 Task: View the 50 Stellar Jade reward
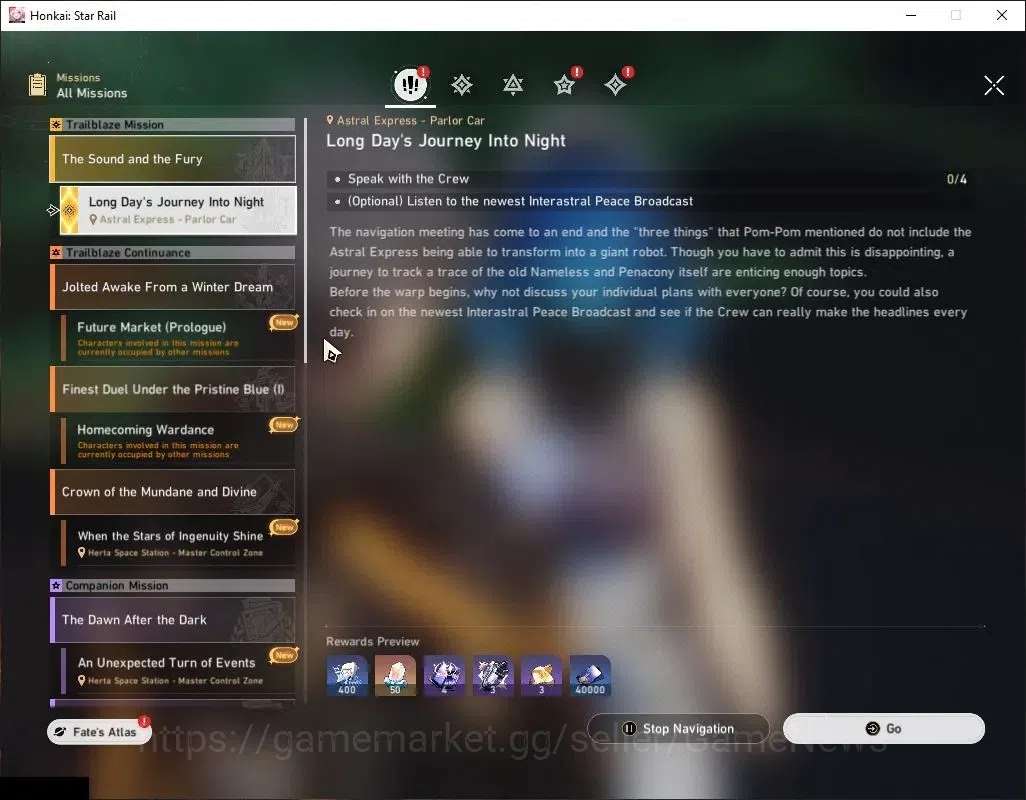(x=395, y=676)
